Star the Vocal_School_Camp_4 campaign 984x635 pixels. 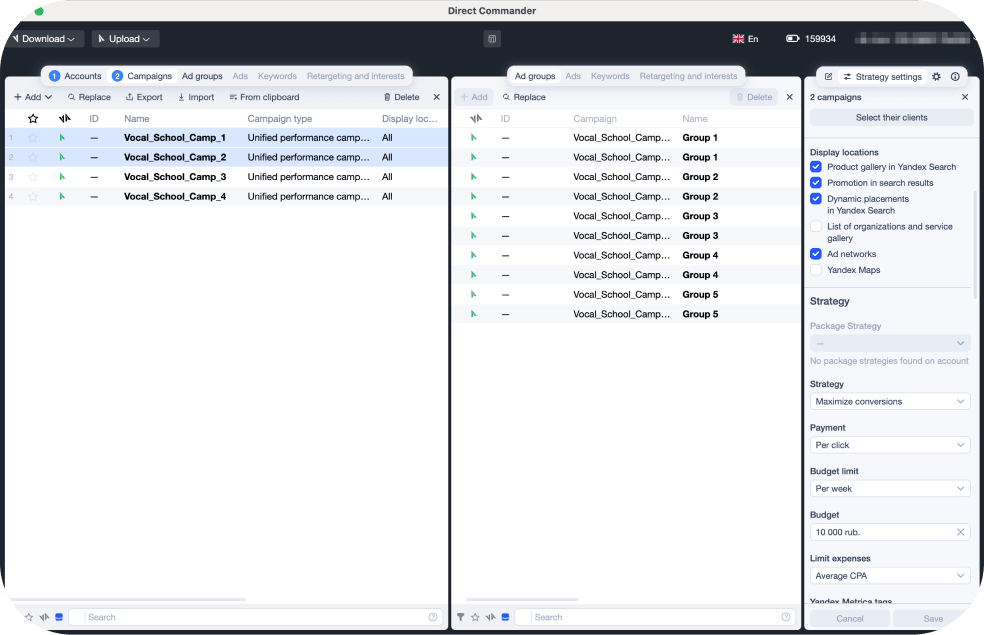point(33,196)
